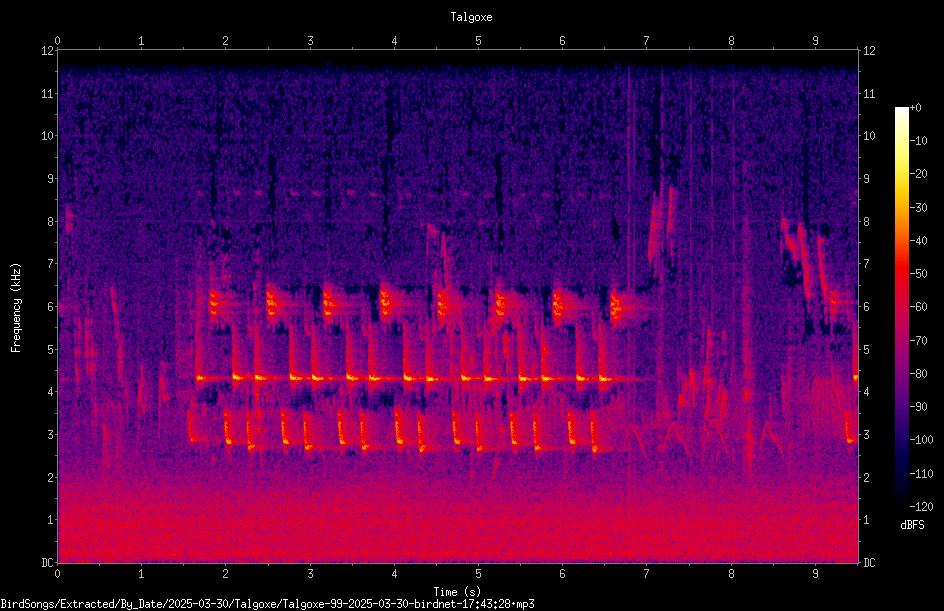
Task: Click the 12 kHz label on left axis
Action: pyautogui.click(x=48, y=51)
